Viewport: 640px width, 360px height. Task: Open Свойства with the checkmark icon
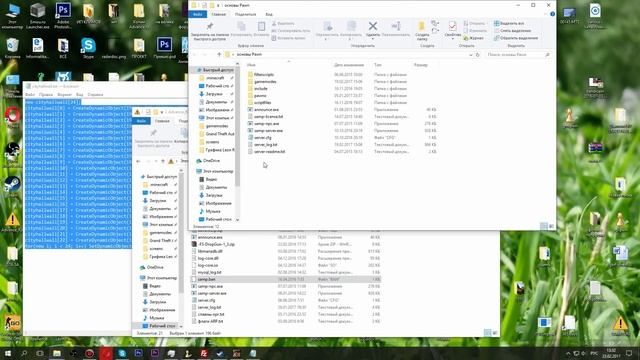[452, 27]
